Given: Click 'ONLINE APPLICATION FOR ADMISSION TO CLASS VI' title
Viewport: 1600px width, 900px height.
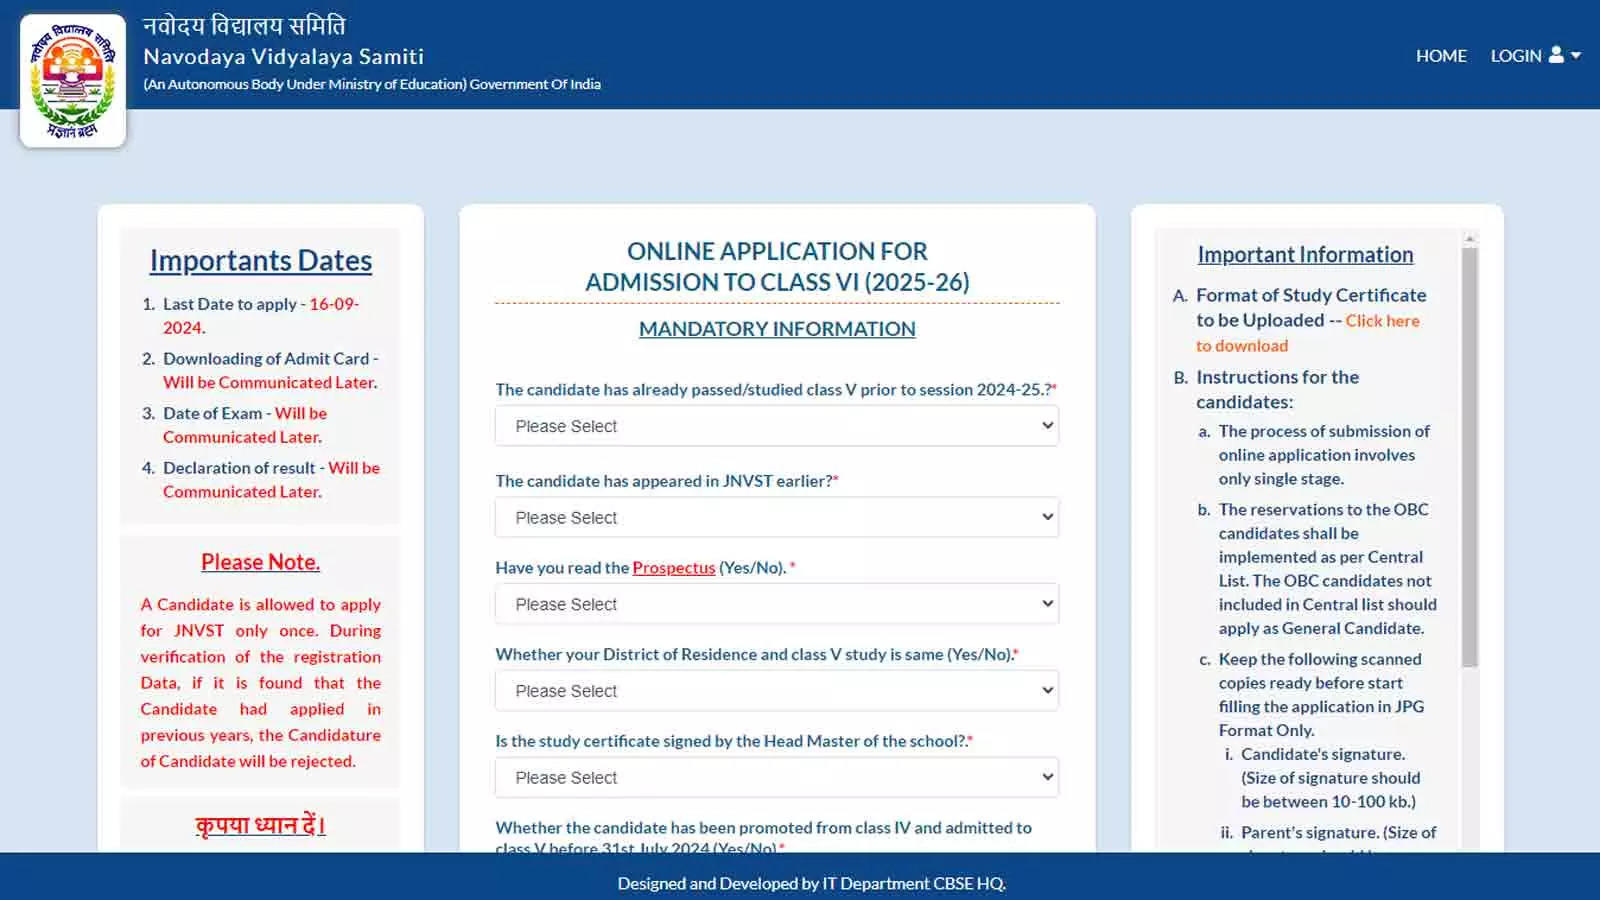Looking at the screenshot, I should (777, 266).
